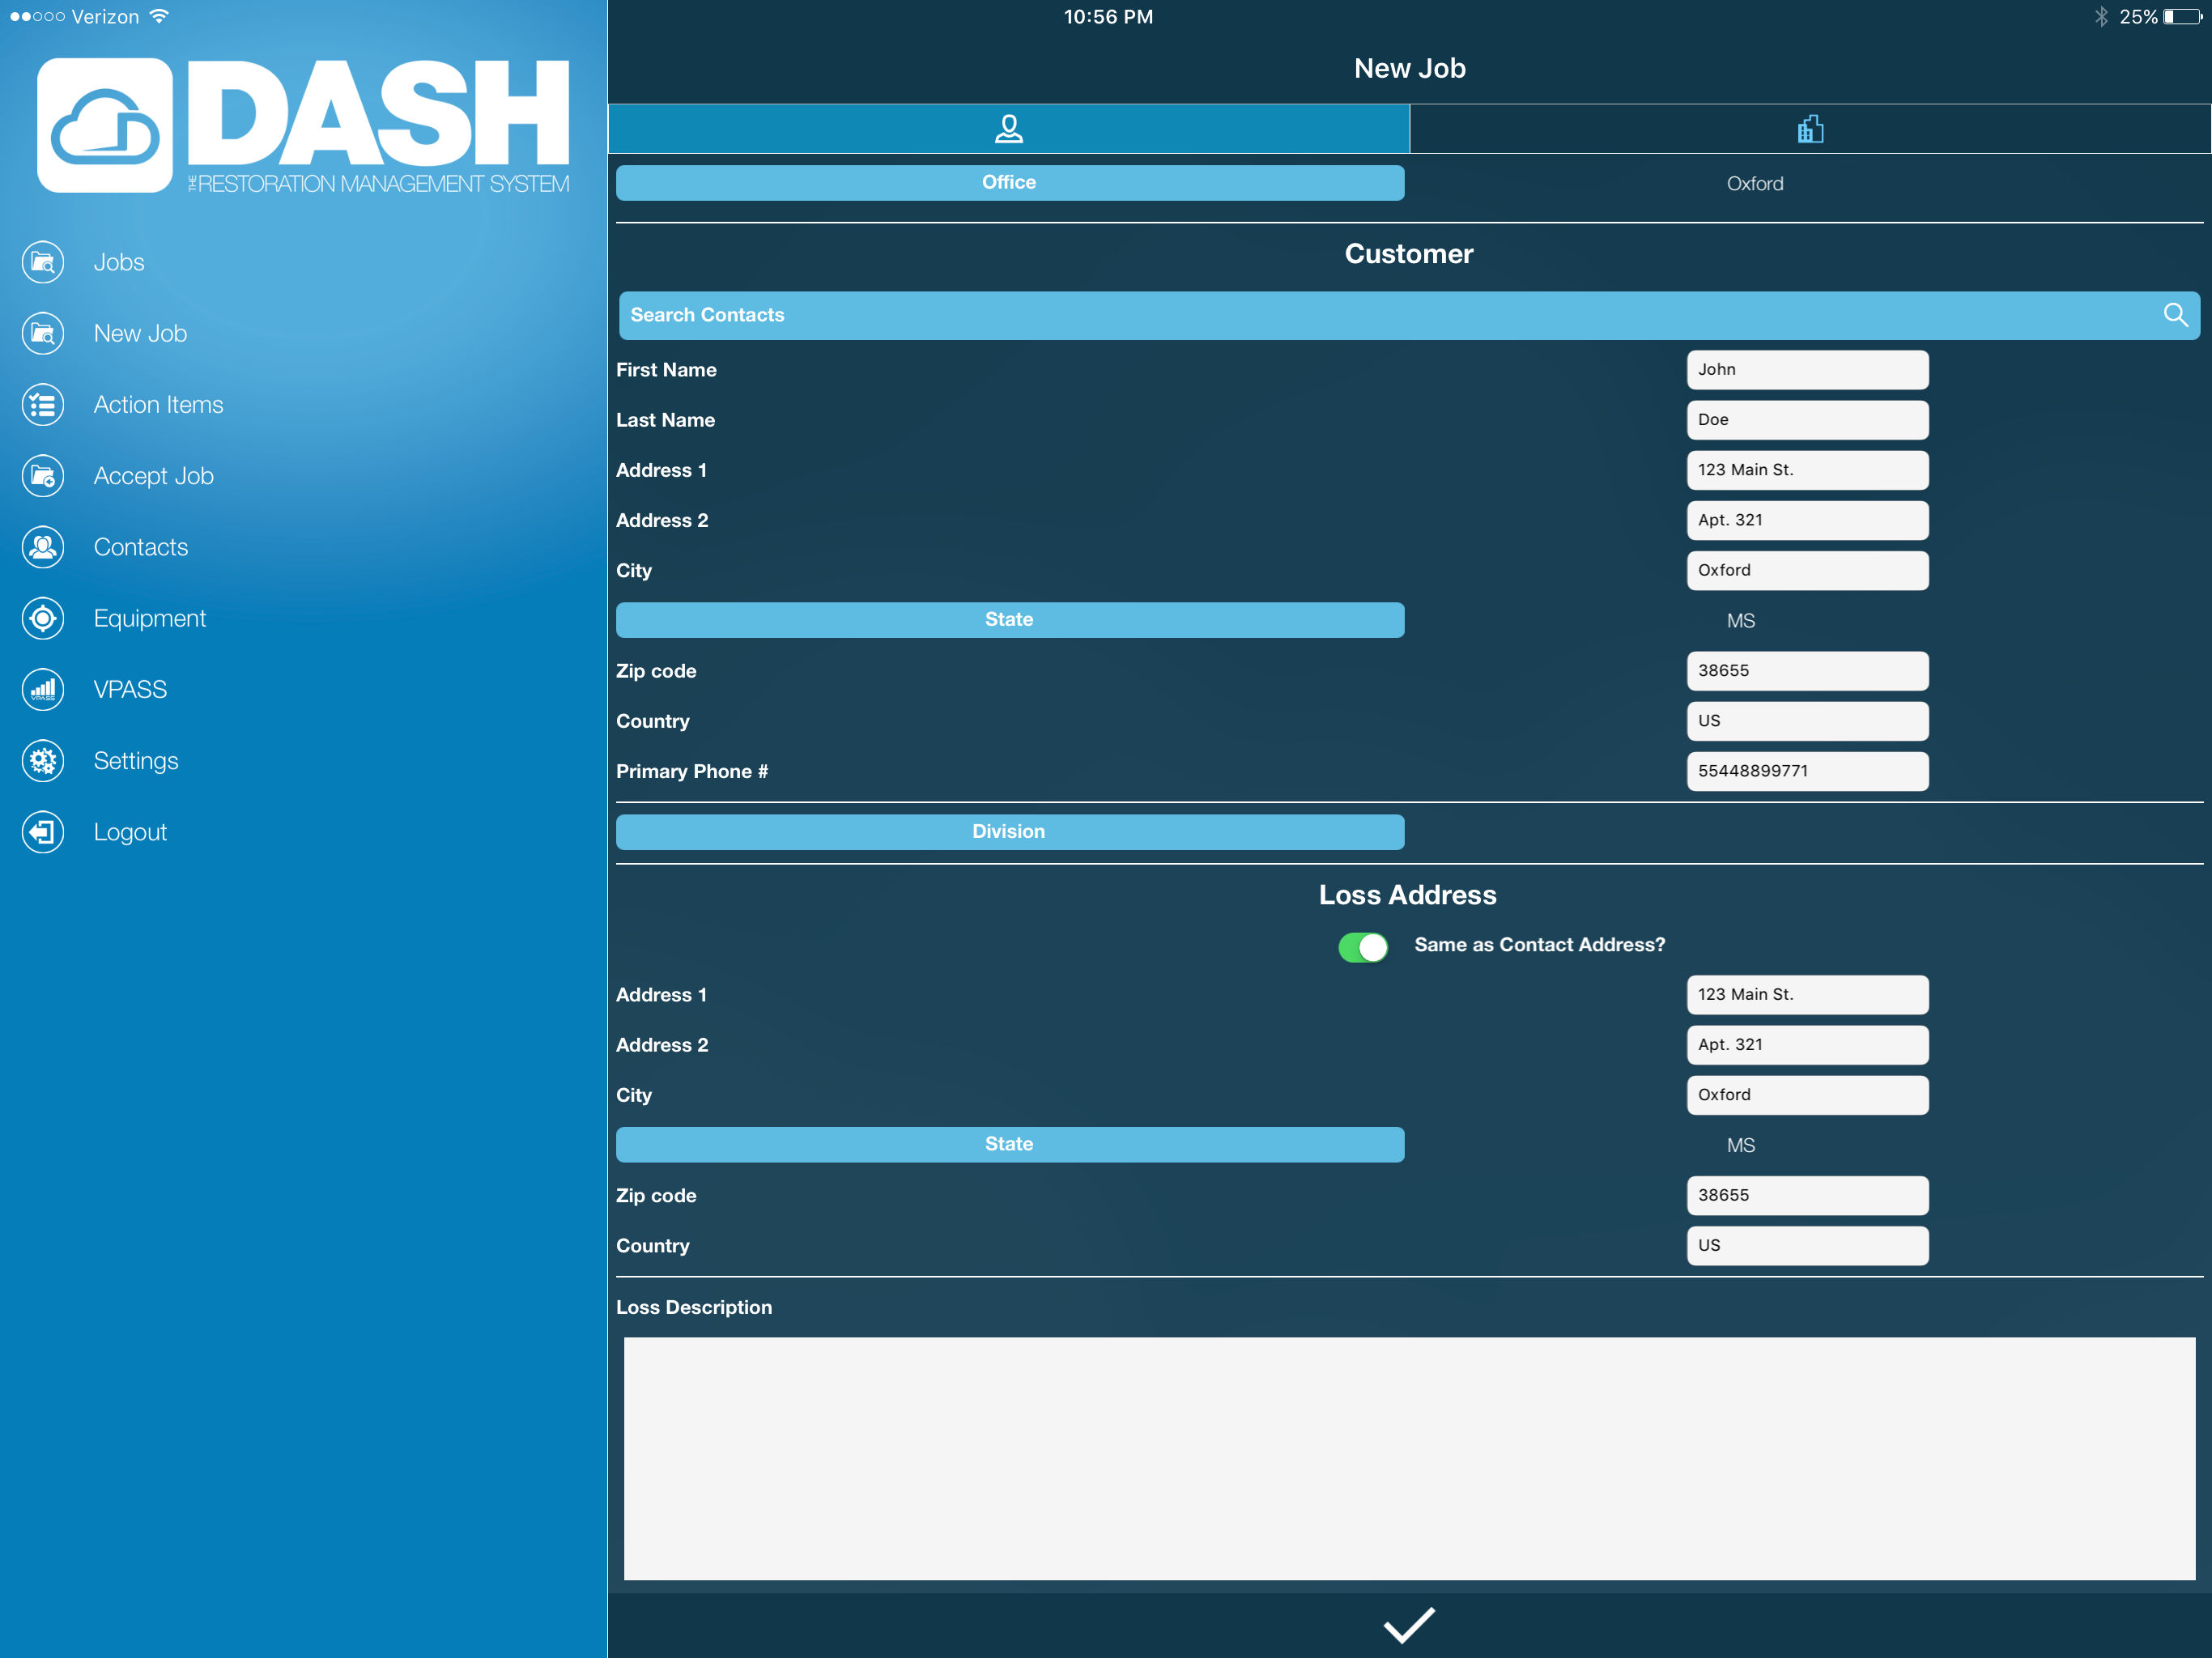Tap the Wi-Fi signal icon
The image size is (2212, 1658).
coord(159,16)
